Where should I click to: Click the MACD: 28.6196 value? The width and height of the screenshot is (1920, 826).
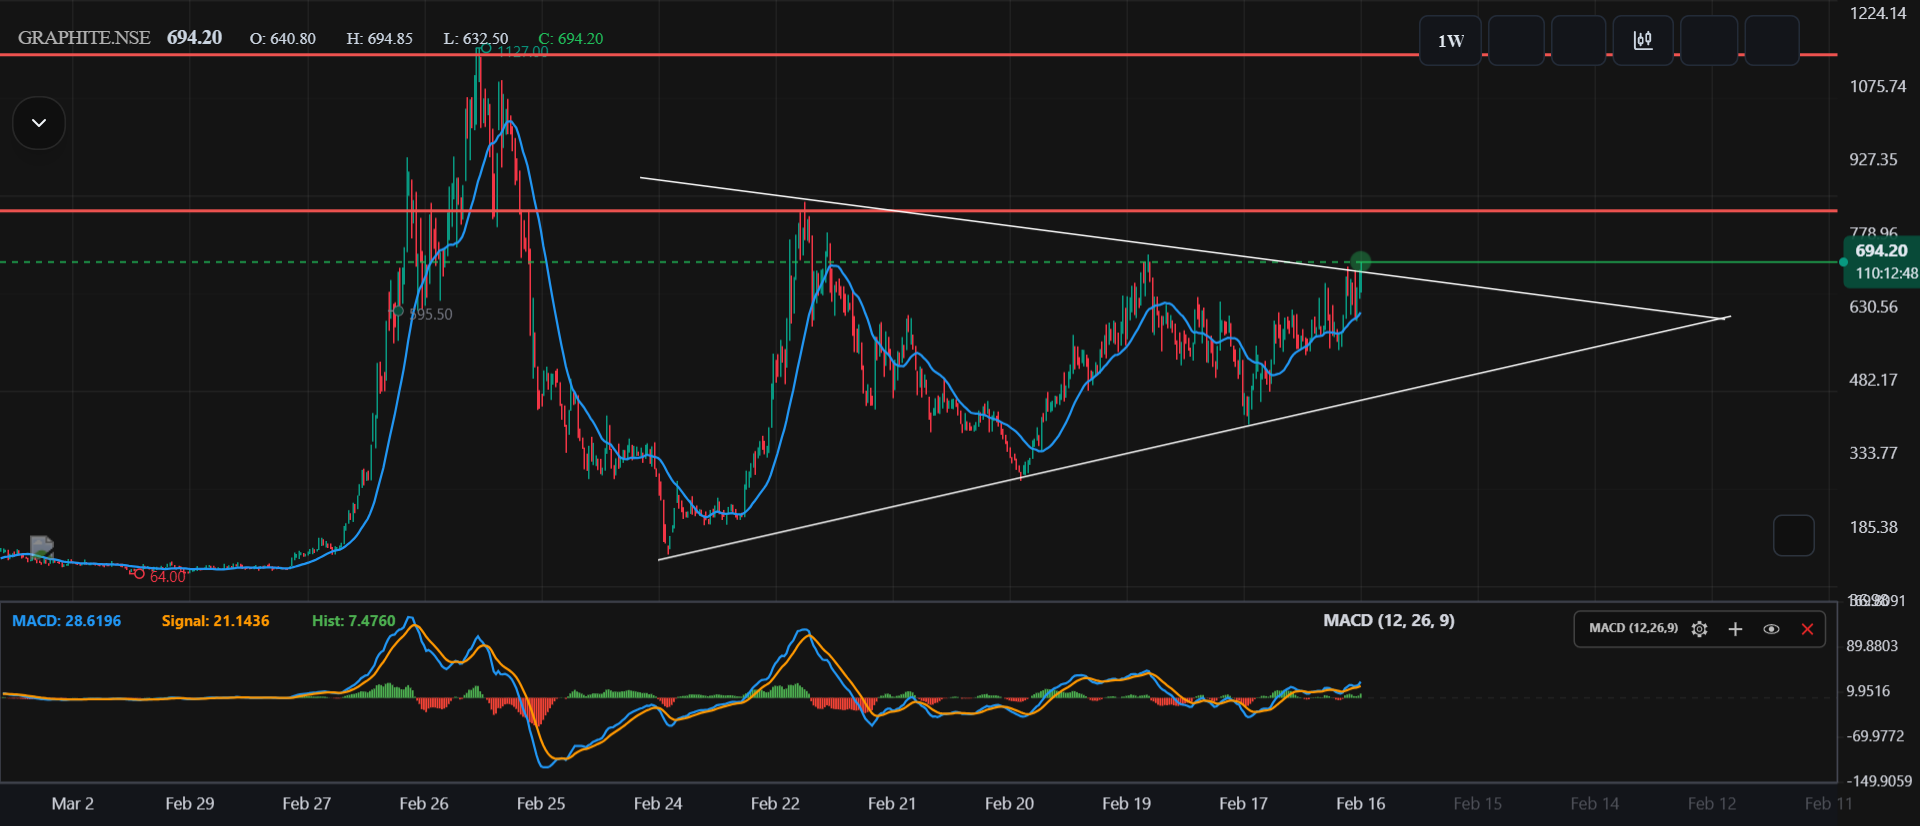pyautogui.click(x=66, y=621)
